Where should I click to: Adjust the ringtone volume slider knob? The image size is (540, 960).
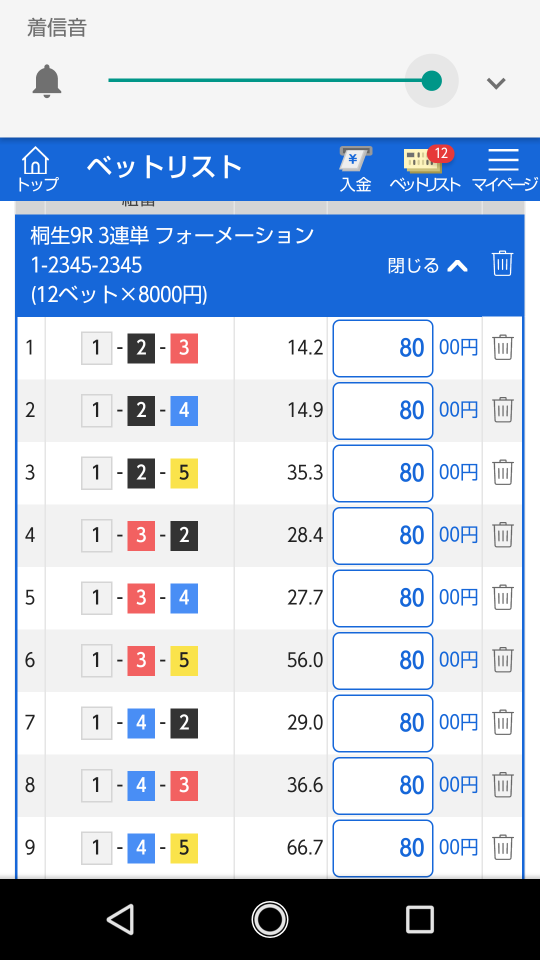pos(432,81)
